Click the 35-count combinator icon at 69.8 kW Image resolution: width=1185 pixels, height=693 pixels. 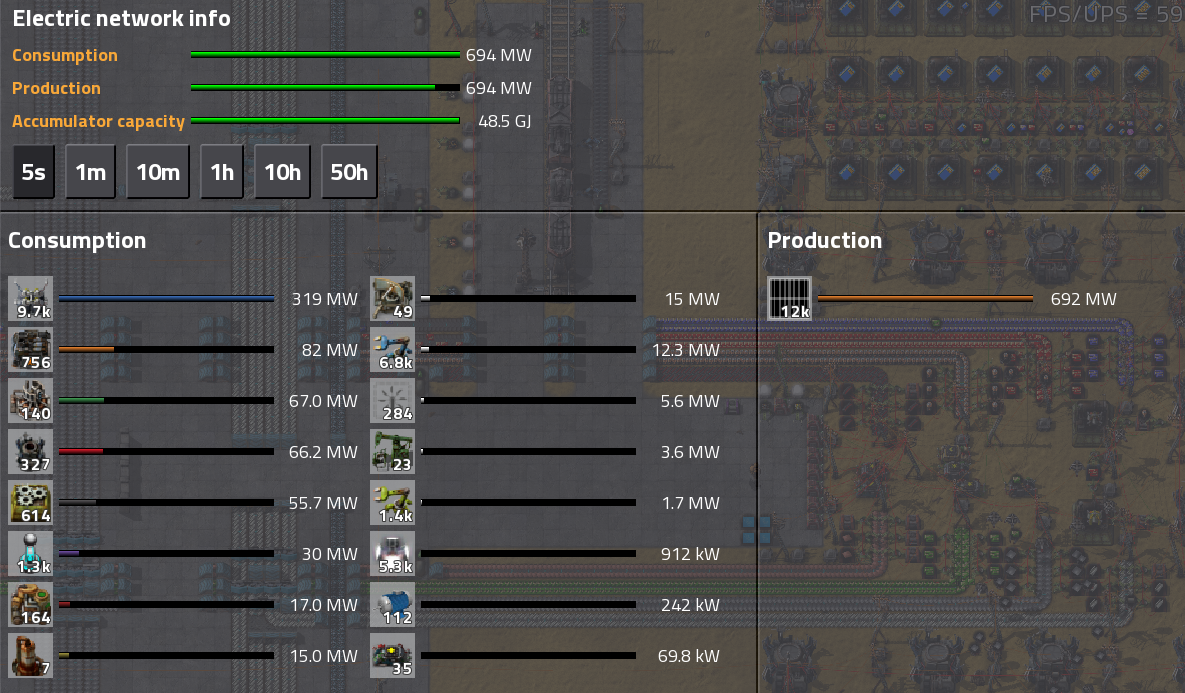tap(392, 655)
